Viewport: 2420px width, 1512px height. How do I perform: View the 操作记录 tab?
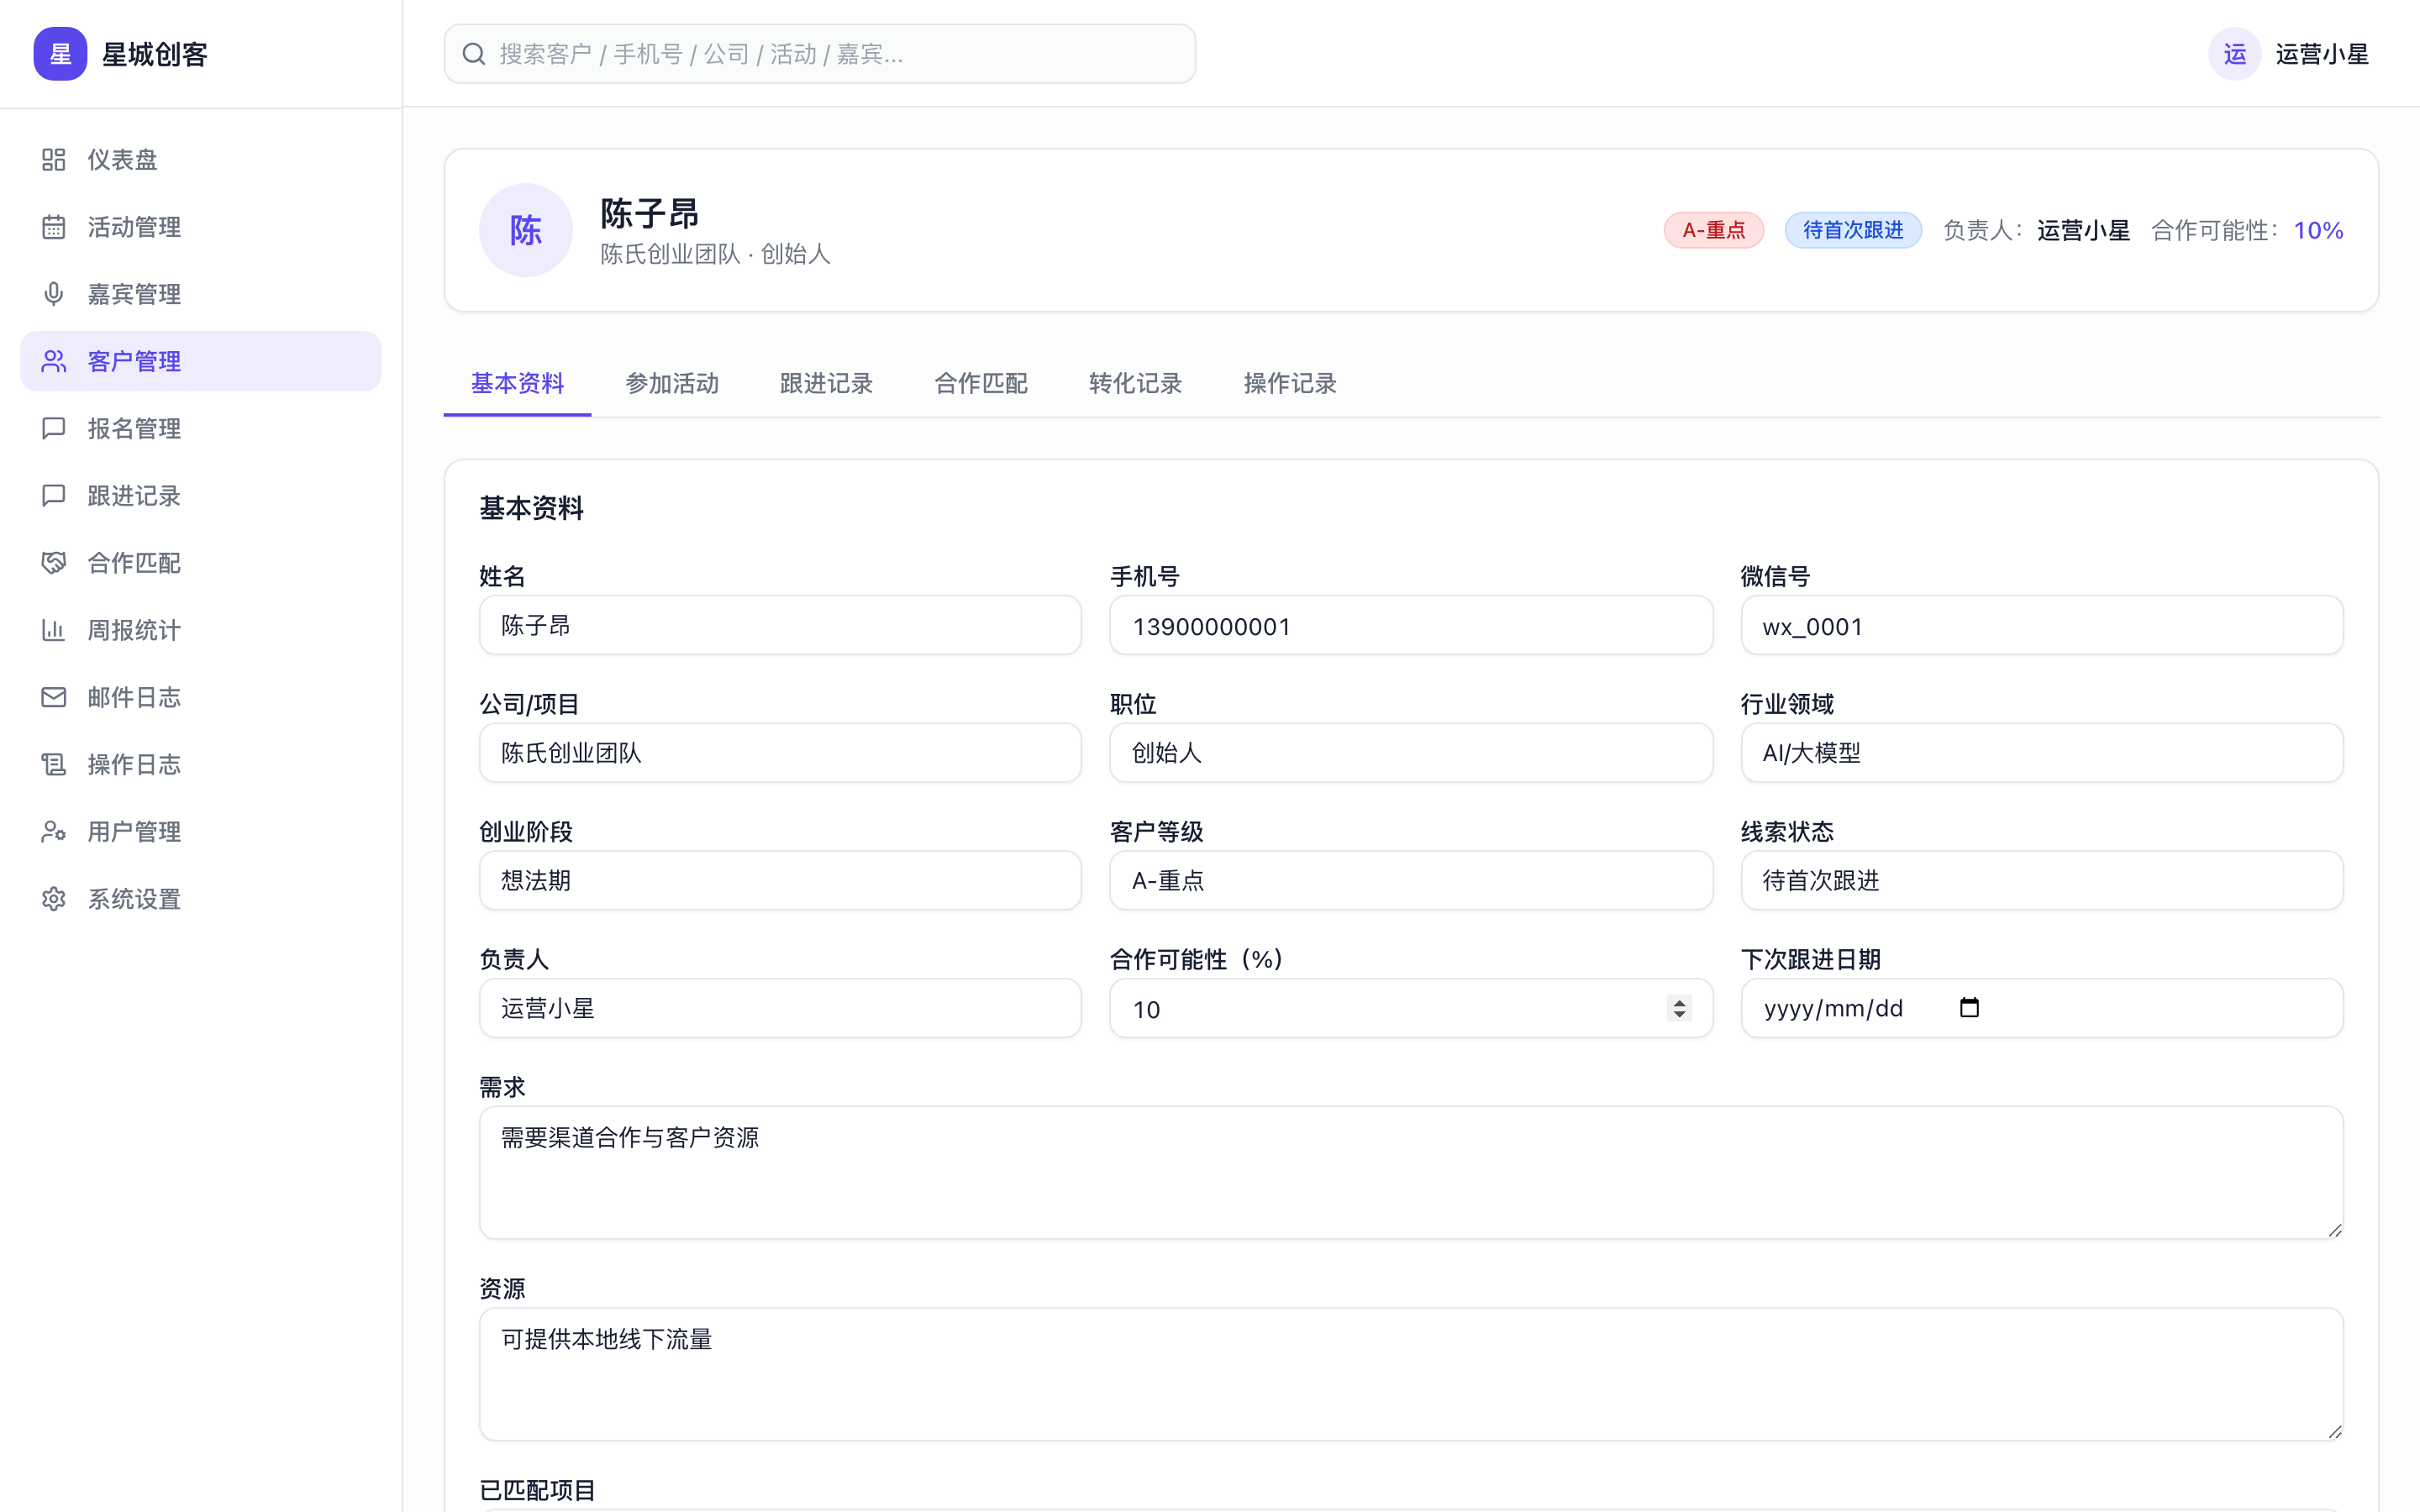point(1290,383)
